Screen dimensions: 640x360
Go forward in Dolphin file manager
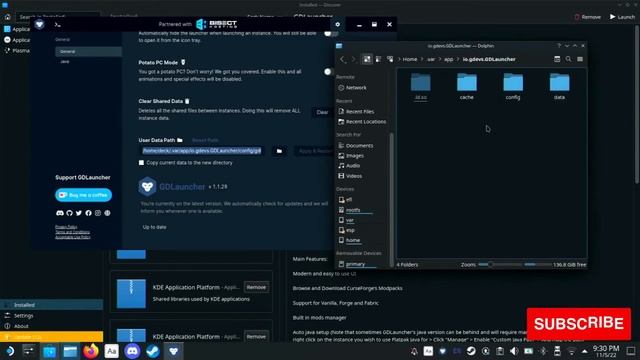tap(353, 60)
